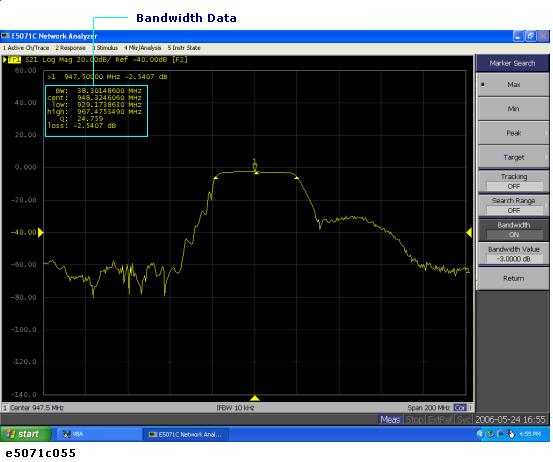Image resolution: width=553 pixels, height=462 pixels.
Task: Click the center frequency marker triangle at bottom
Action: pyautogui.click(x=255, y=398)
